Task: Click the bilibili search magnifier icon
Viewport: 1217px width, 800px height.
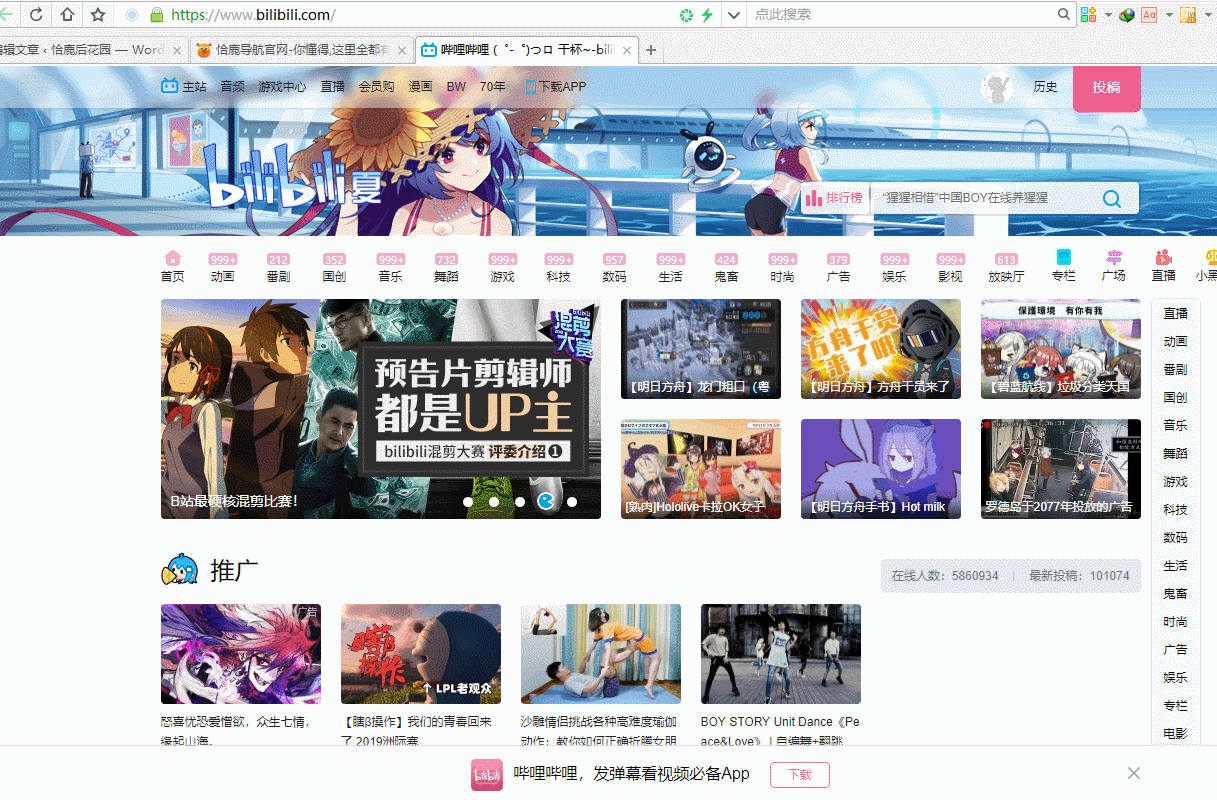Action: [1111, 198]
